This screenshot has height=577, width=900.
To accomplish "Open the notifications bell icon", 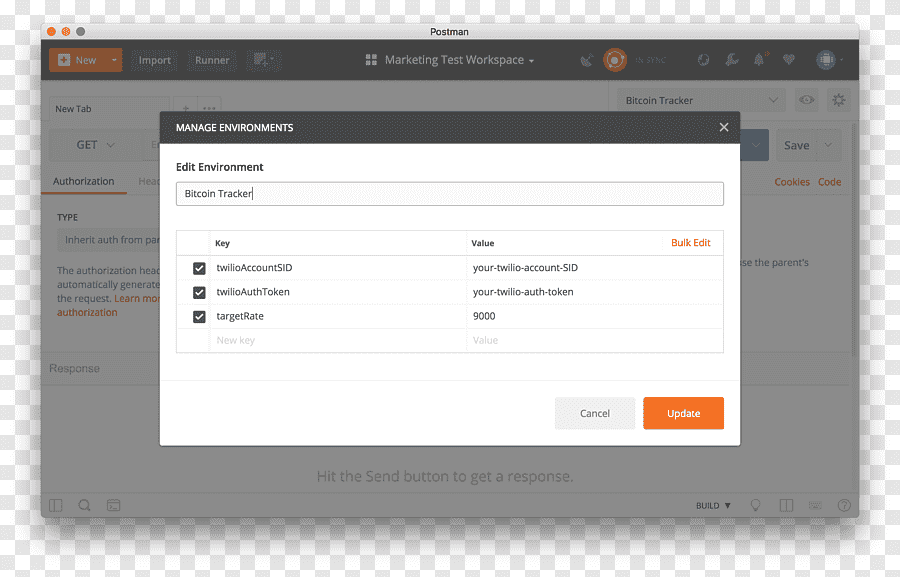I will click(759, 59).
